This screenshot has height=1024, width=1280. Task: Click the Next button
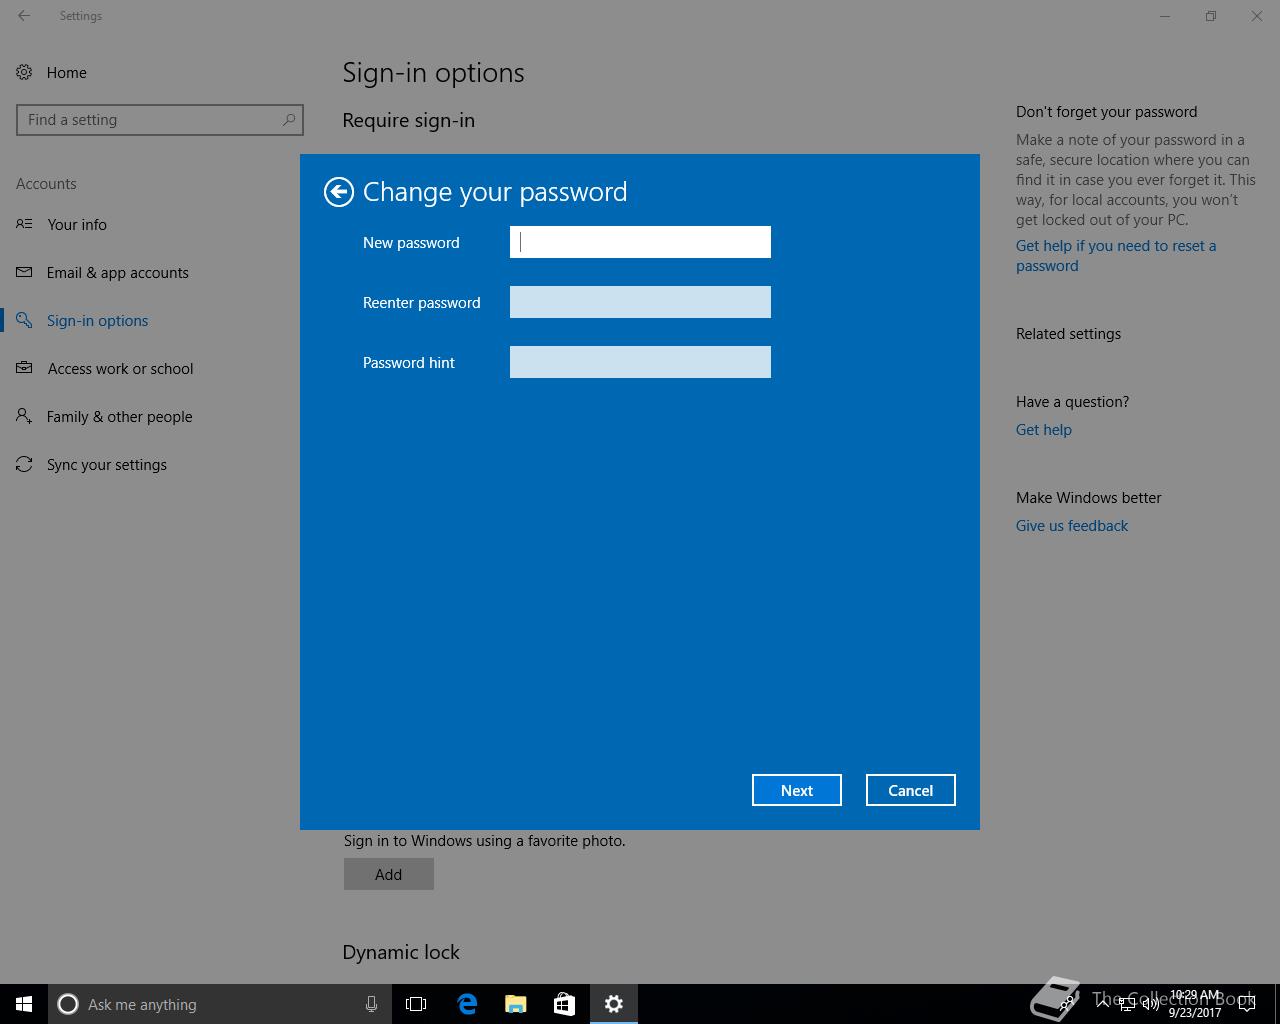797,790
